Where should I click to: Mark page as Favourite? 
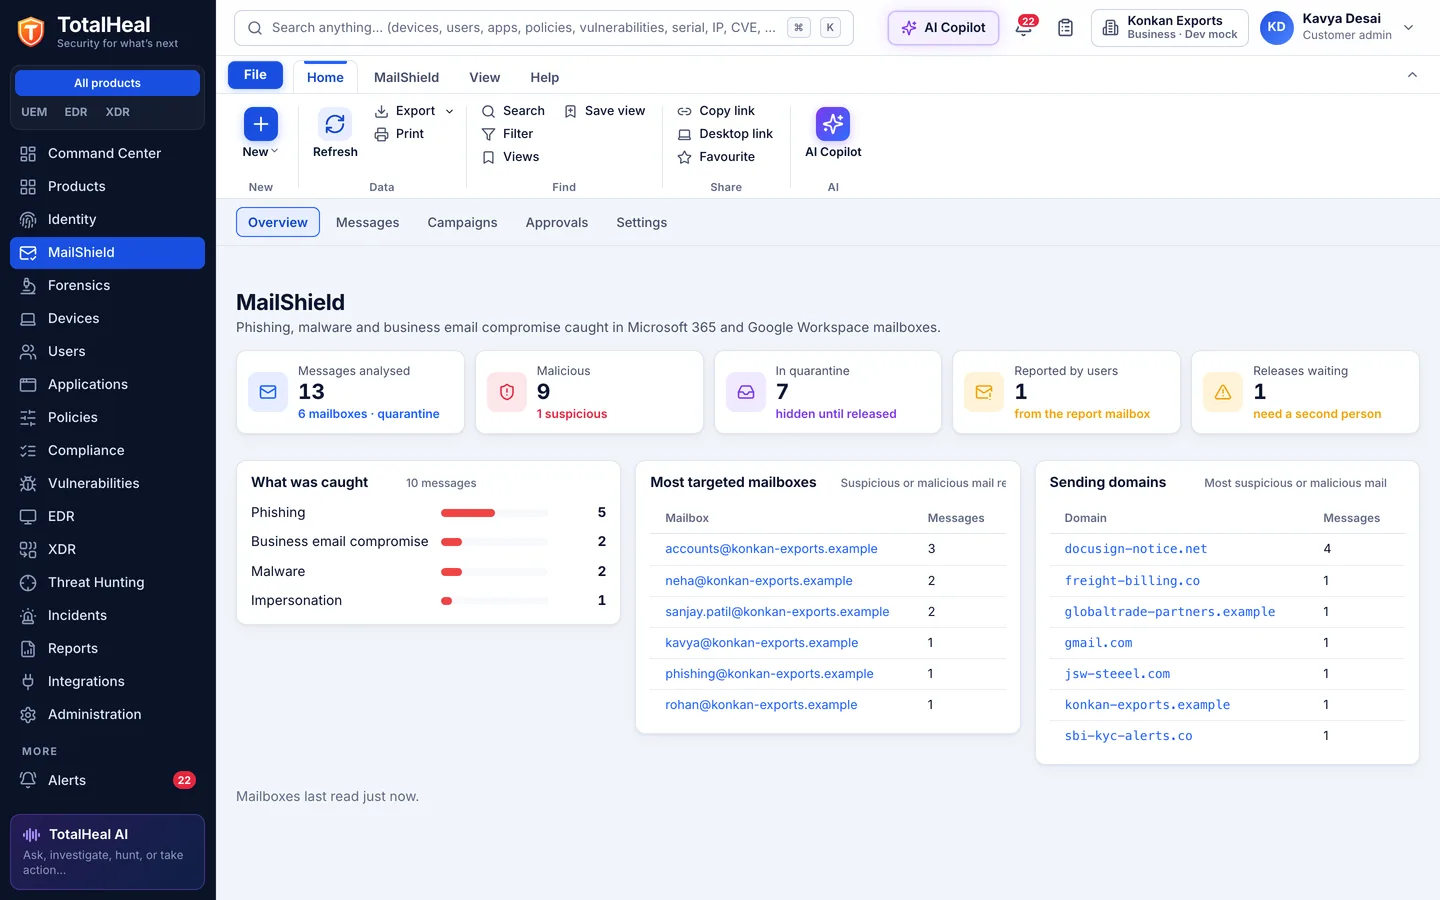(716, 157)
